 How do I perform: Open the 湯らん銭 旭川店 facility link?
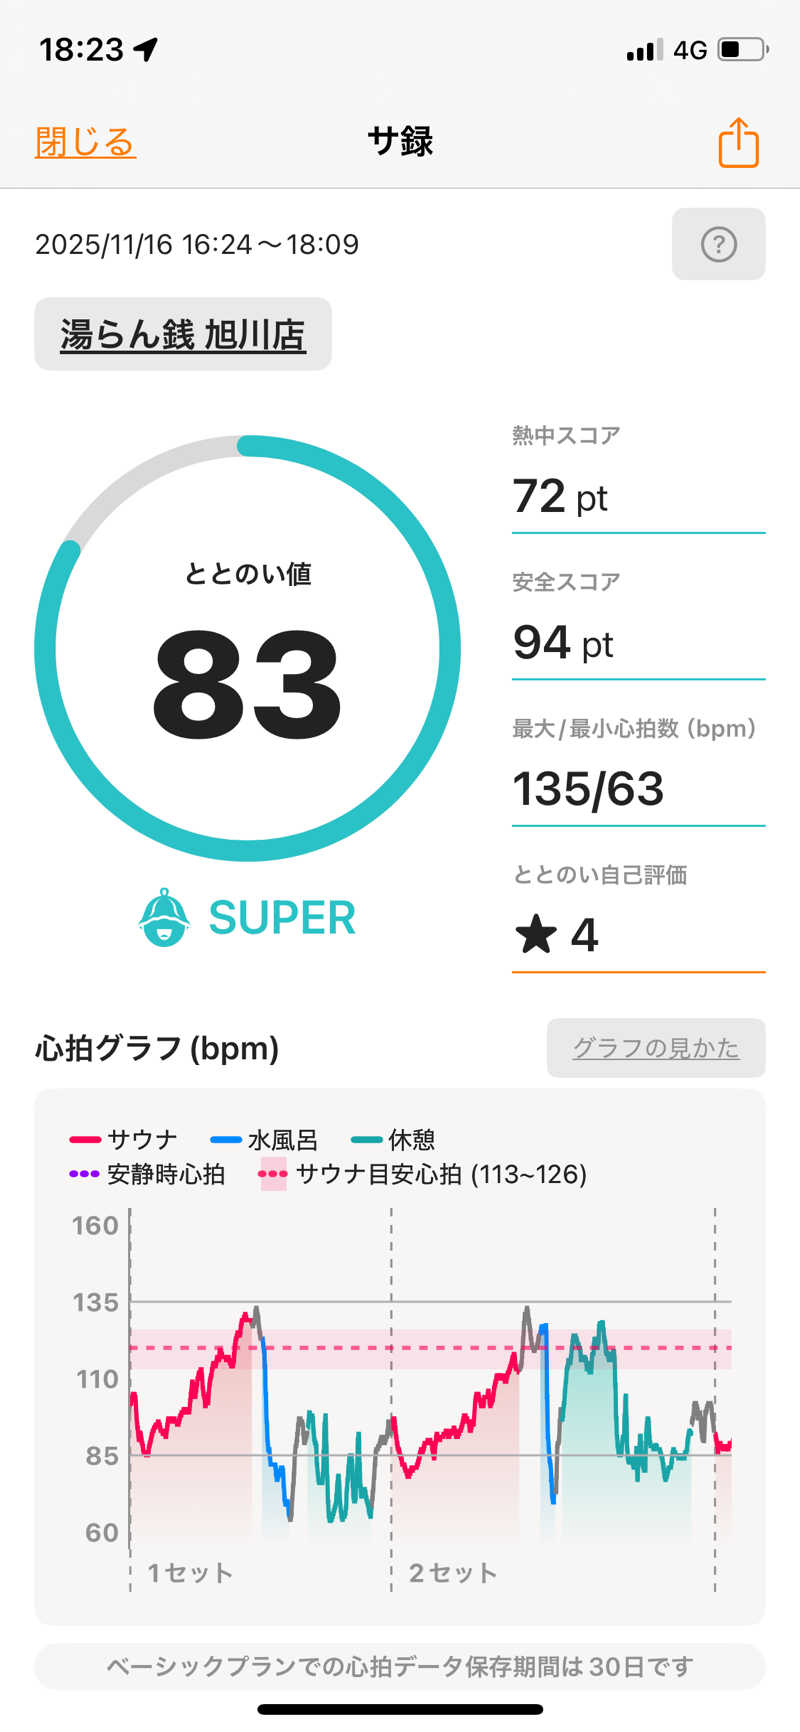pyautogui.click(x=182, y=334)
